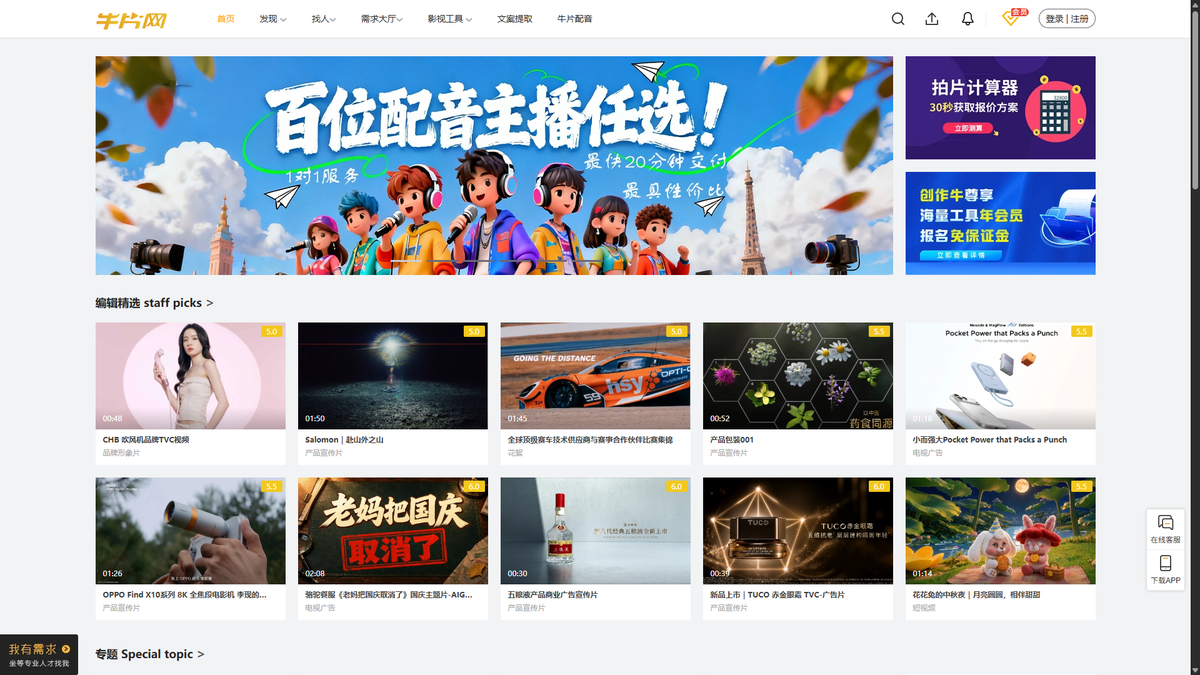Click the 6.0 badge on 五粮液 video

coord(677,486)
